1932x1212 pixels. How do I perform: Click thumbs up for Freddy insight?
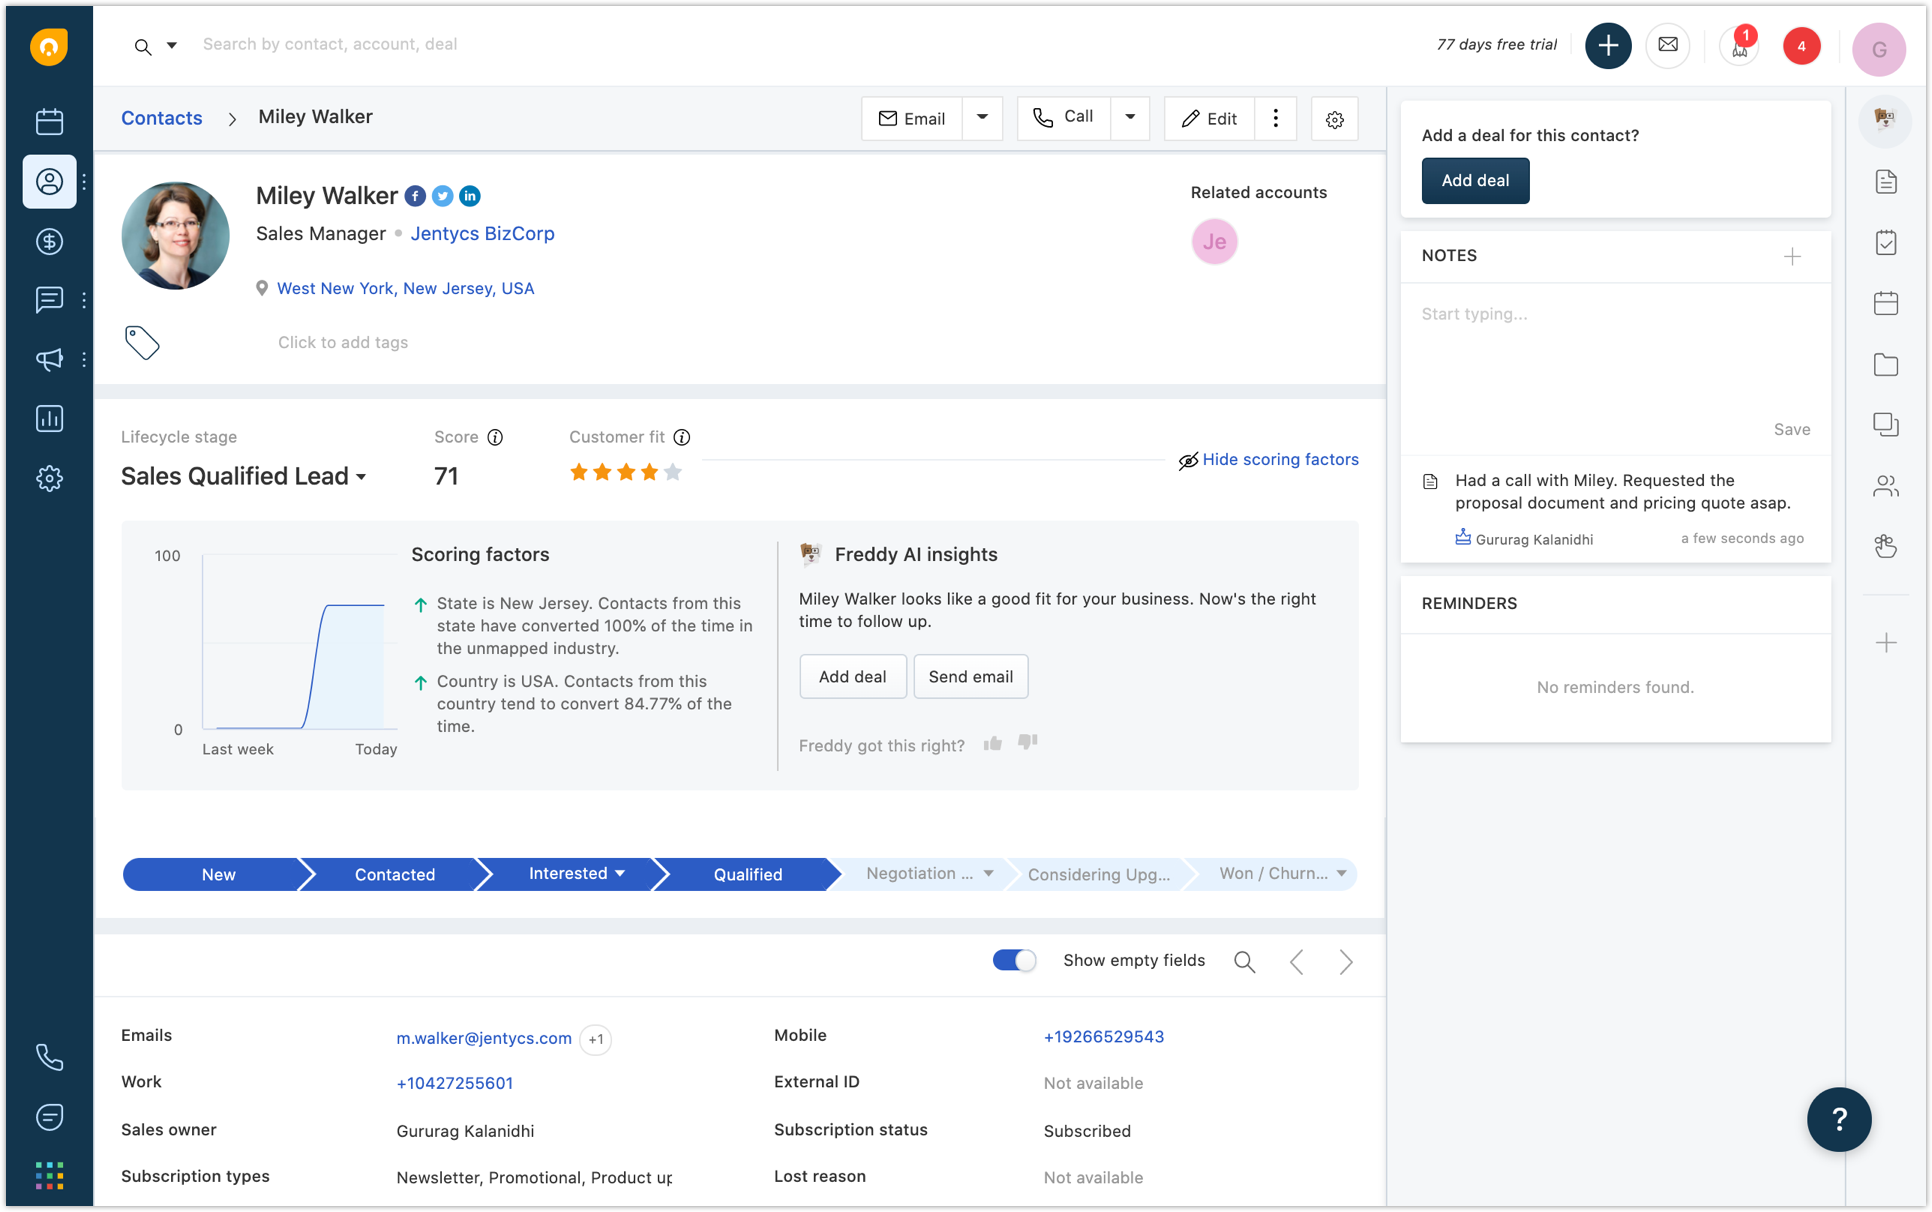pyautogui.click(x=992, y=743)
